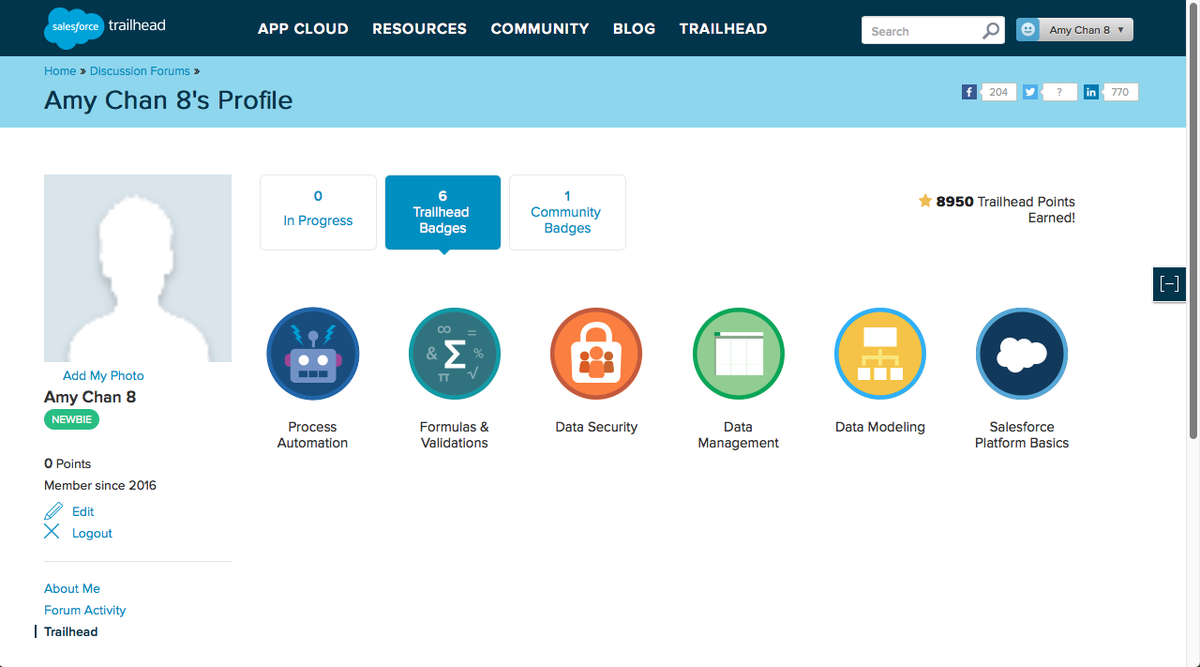Share on Twitter icon
Viewport: 1200px width, 667px height.
[x=1030, y=92]
